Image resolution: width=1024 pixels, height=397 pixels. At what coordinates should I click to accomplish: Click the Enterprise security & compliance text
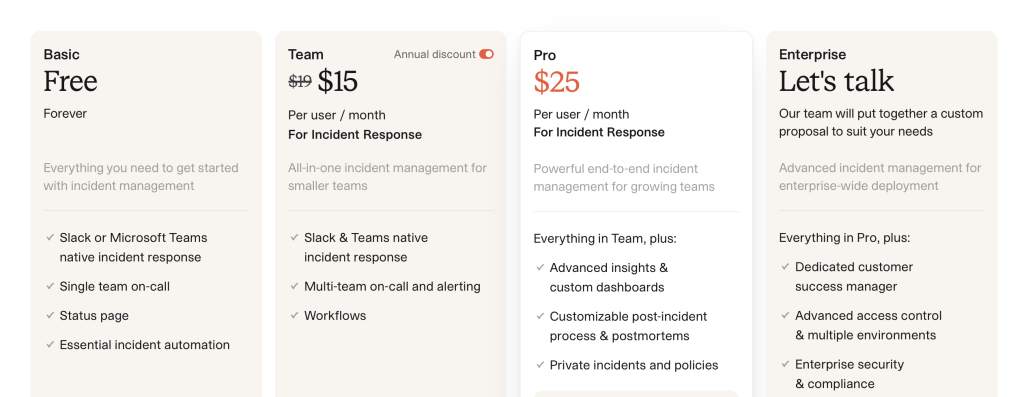point(849,374)
